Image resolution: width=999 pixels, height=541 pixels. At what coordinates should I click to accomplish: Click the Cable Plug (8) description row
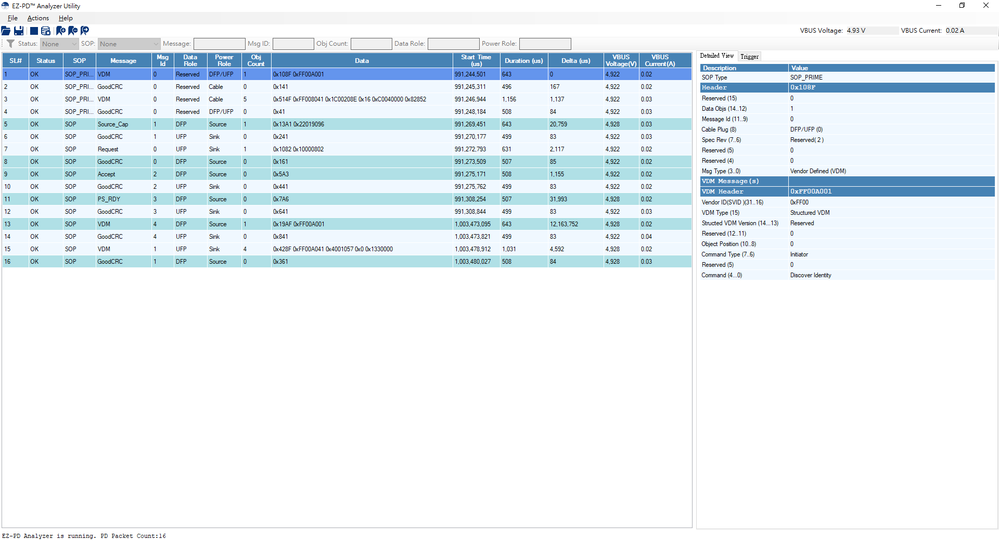pyautogui.click(x=847, y=129)
